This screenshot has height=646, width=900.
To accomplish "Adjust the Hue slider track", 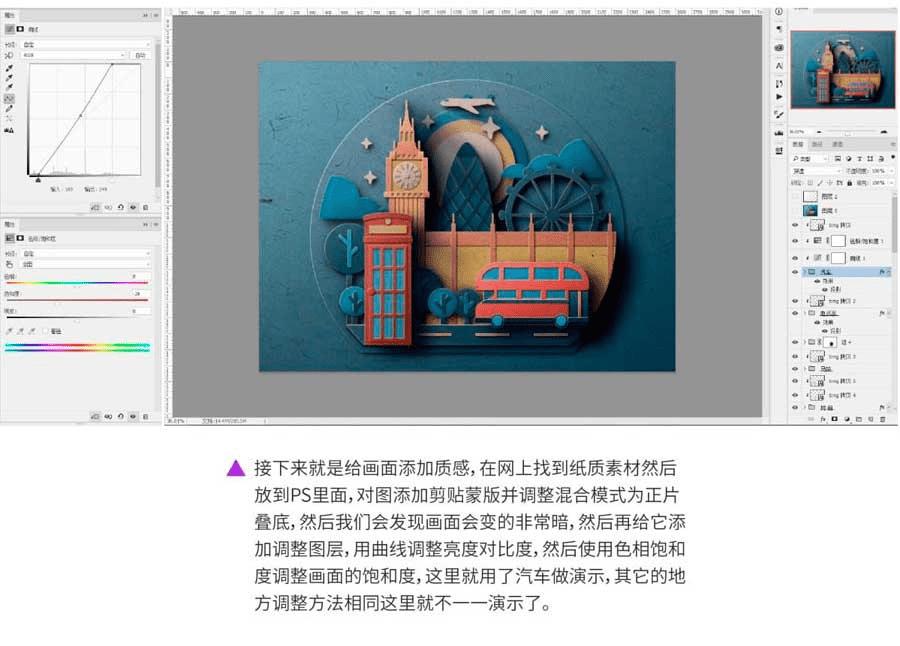I will pos(77,283).
